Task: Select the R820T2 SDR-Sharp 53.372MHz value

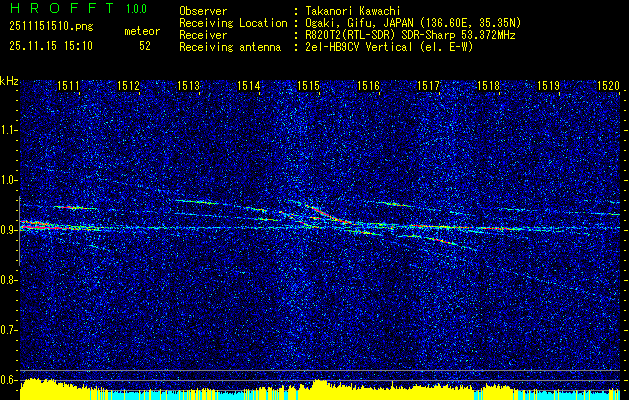Action: pos(410,35)
